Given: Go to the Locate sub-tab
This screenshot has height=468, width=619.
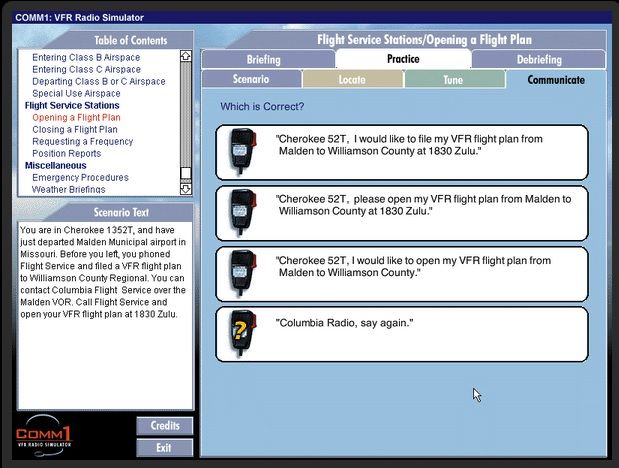Looking at the screenshot, I should [352, 79].
